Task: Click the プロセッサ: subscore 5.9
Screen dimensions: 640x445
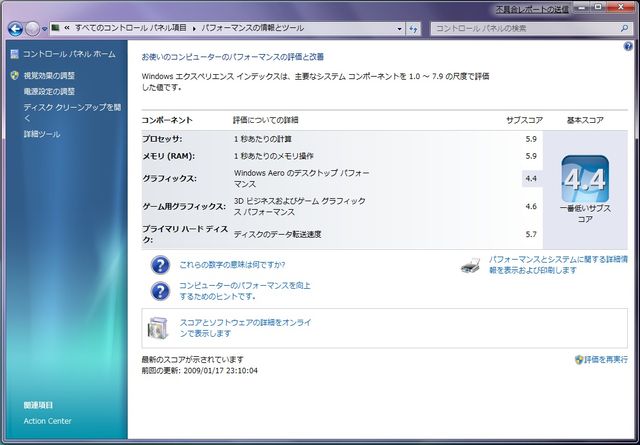Action: tap(531, 139)
